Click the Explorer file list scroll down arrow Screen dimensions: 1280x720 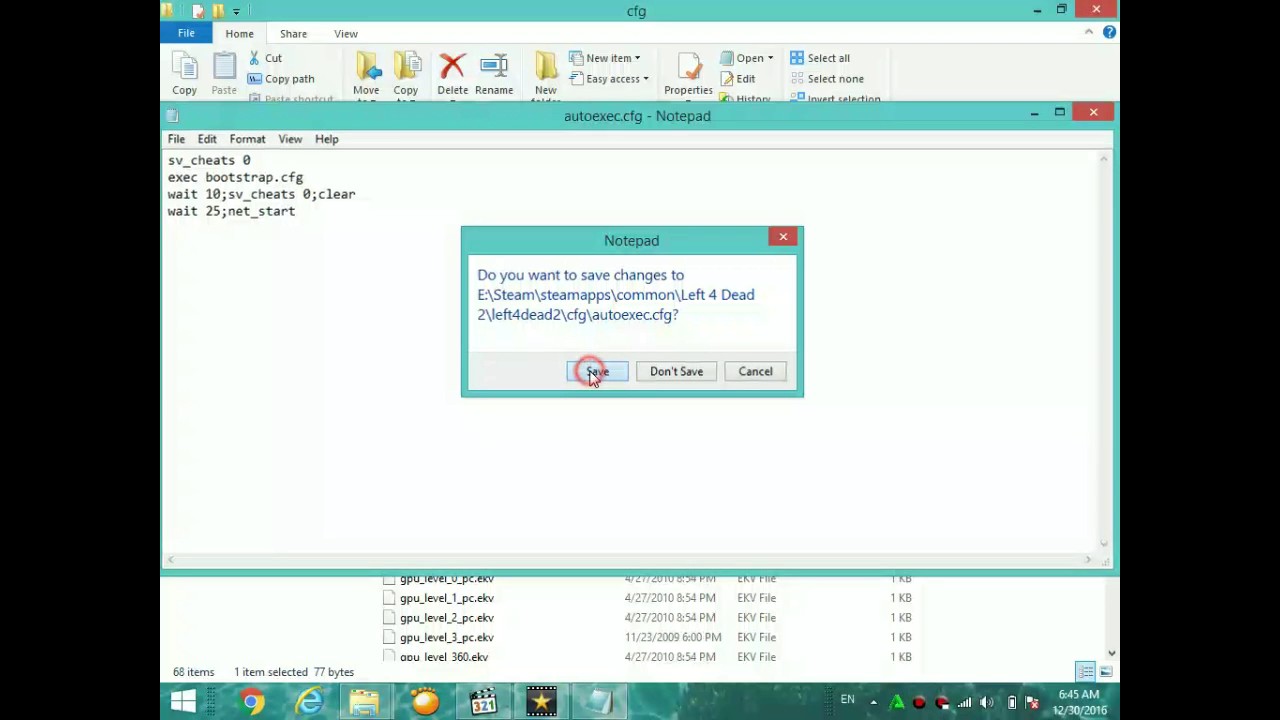[x=1111, y=654]
